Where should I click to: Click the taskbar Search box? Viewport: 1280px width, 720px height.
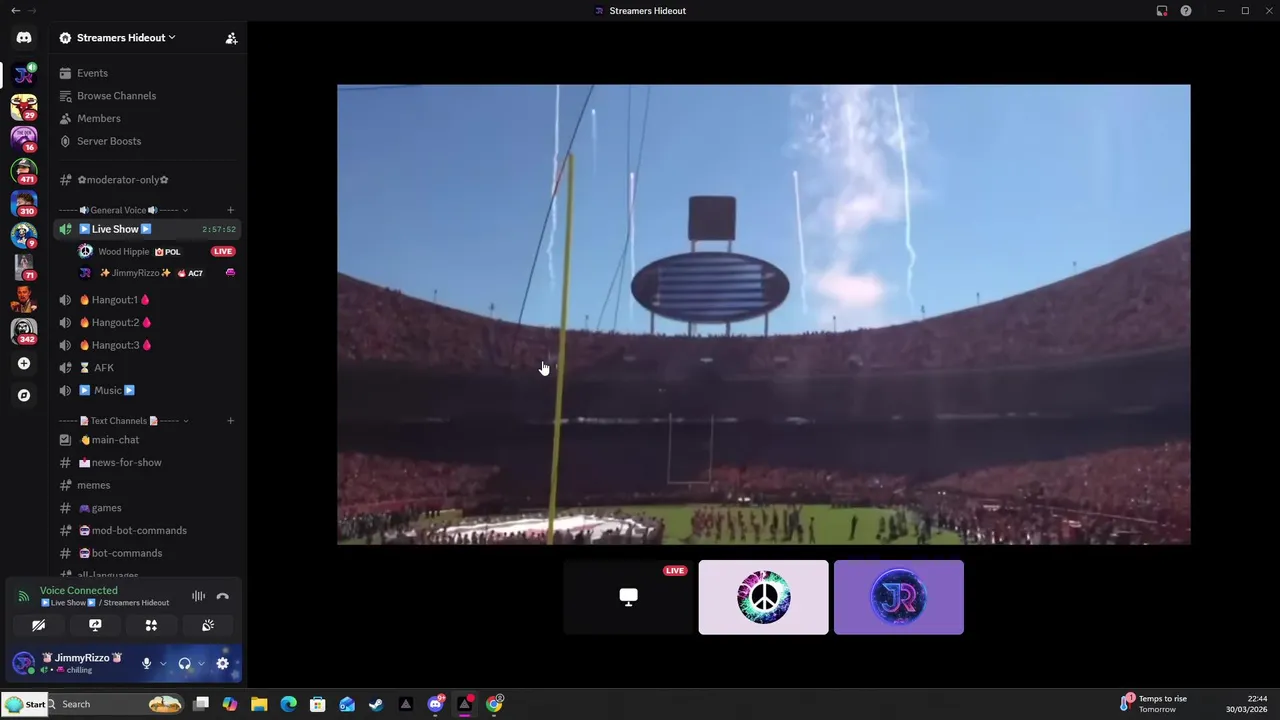116,704
